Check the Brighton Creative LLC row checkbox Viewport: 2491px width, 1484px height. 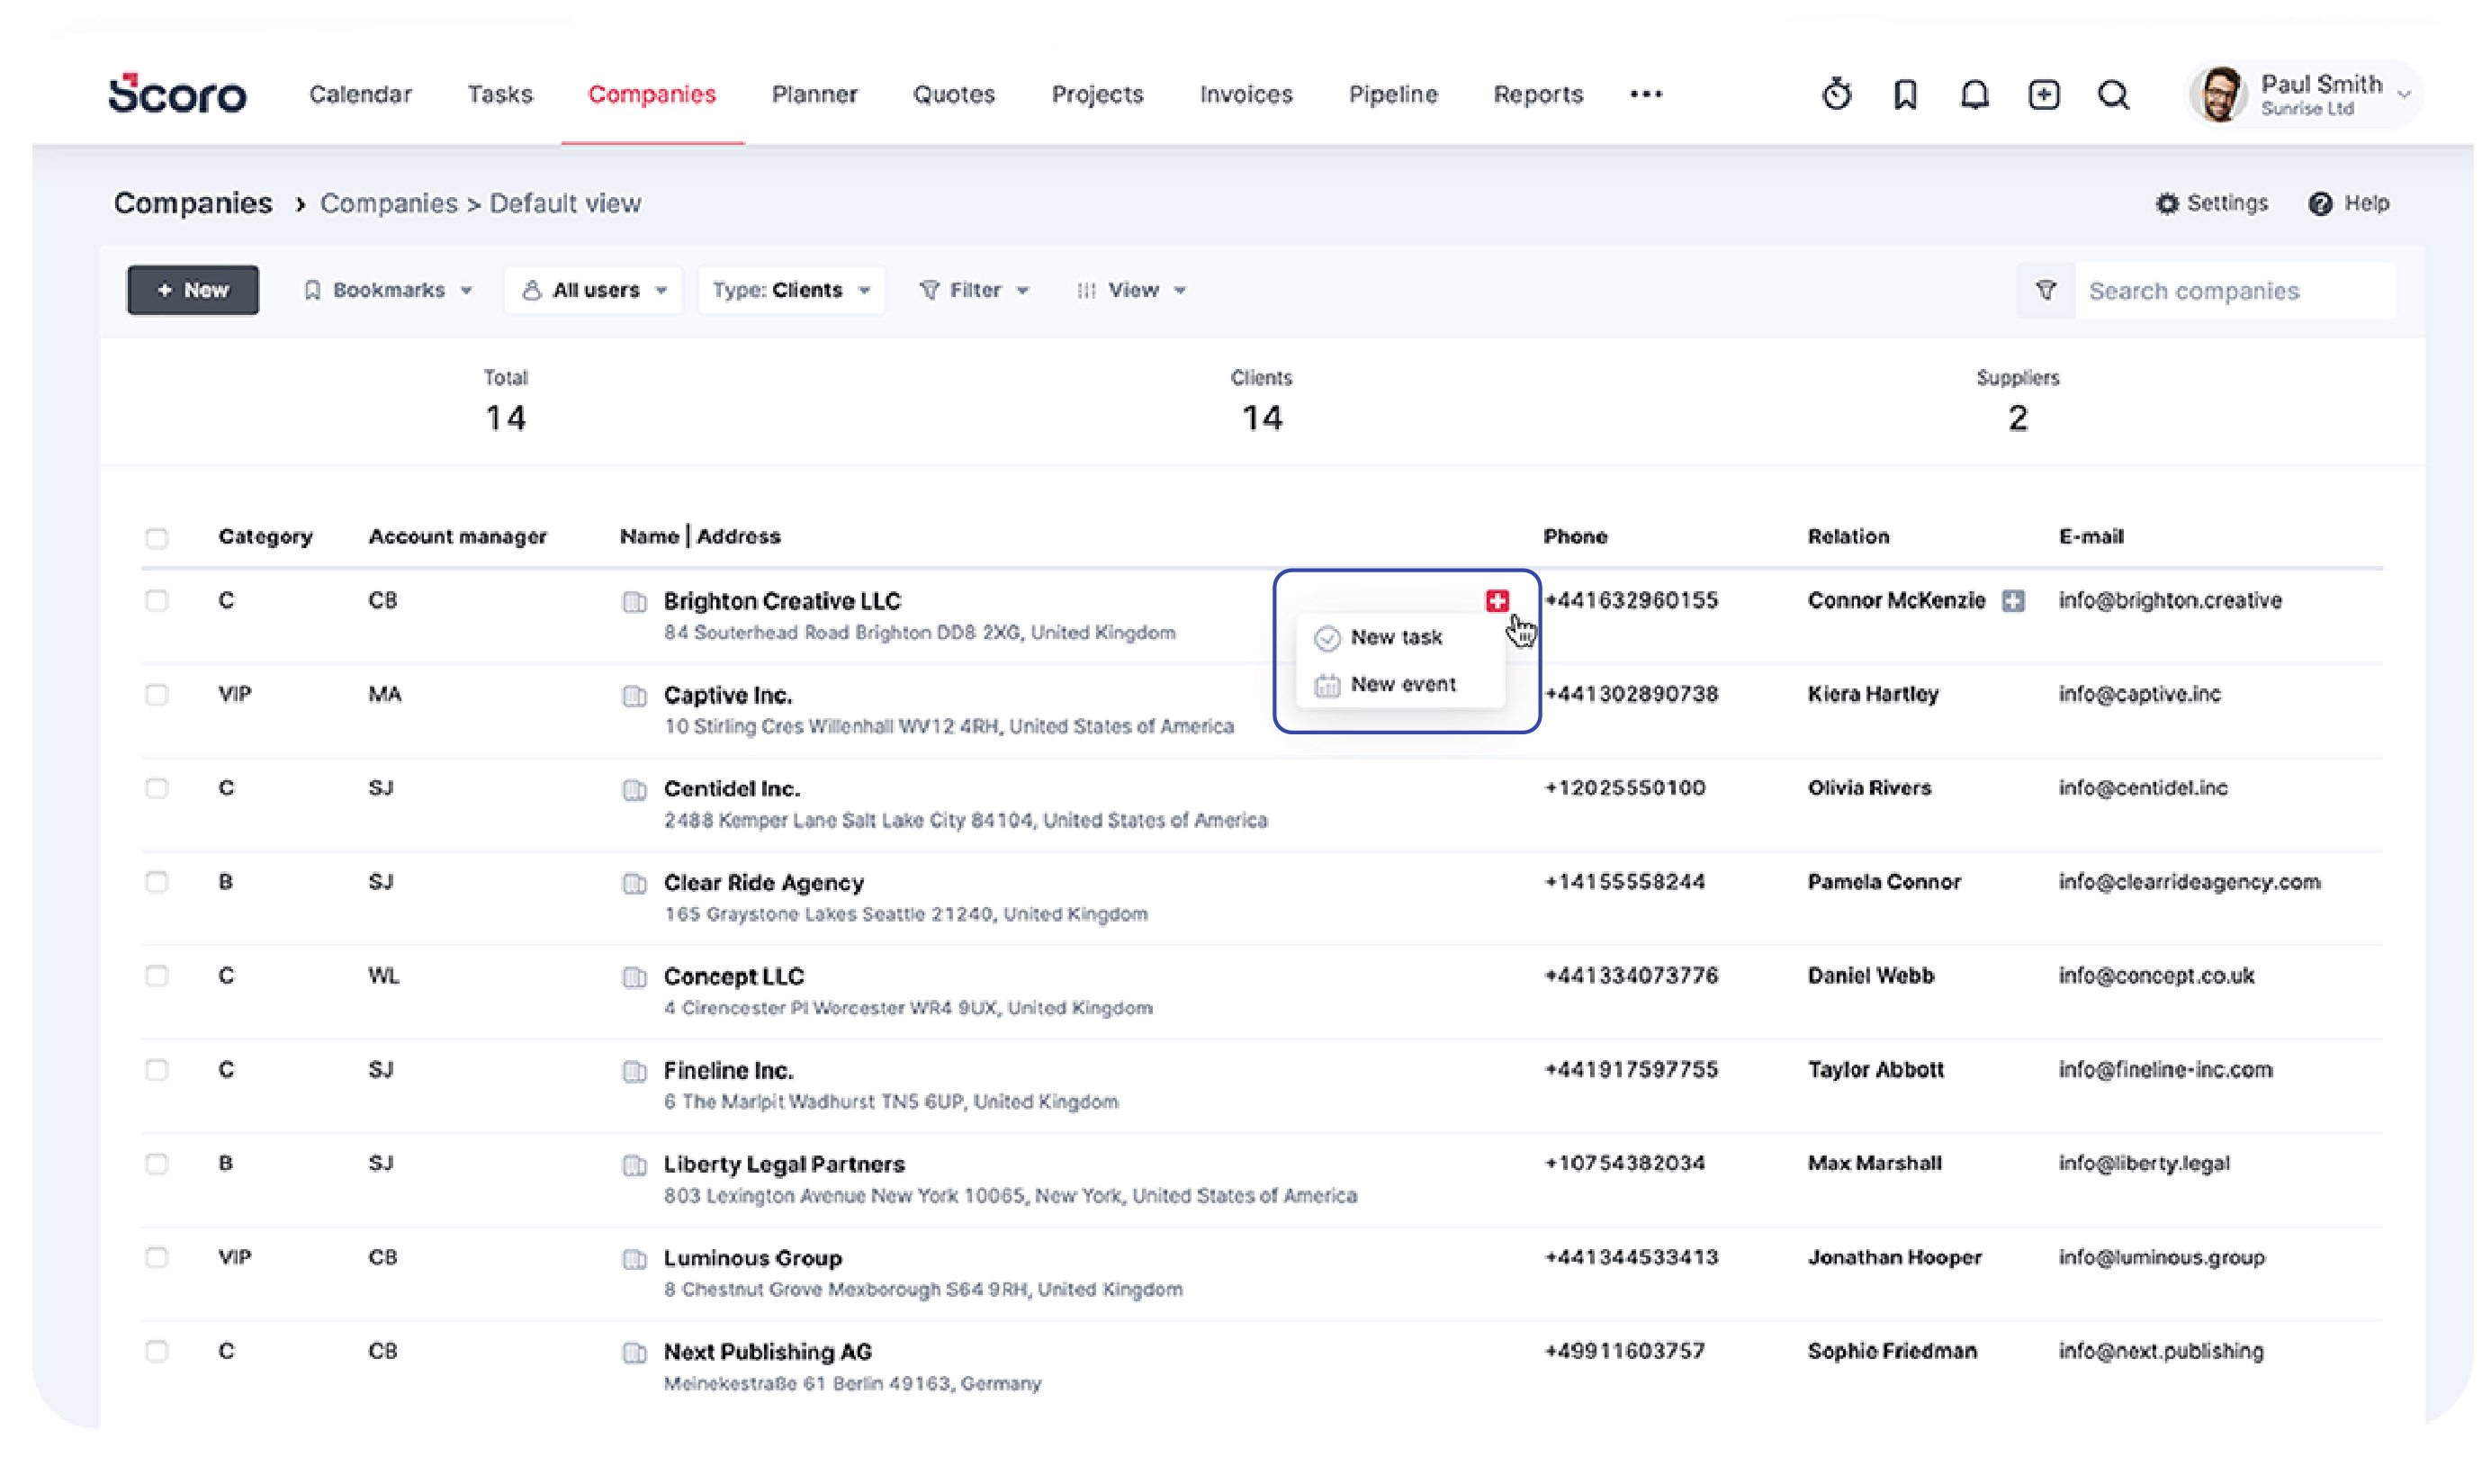[157, 603]
